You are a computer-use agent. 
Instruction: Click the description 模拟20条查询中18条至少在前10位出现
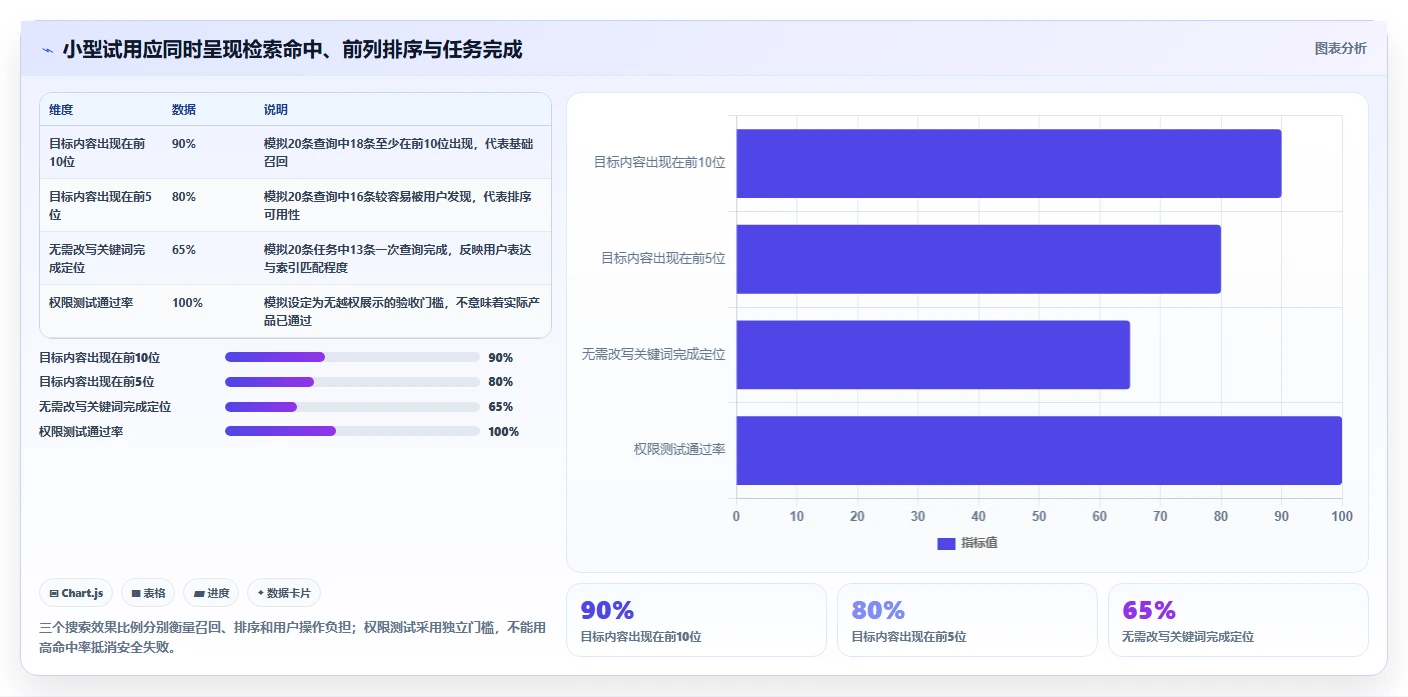coord(399,152)
